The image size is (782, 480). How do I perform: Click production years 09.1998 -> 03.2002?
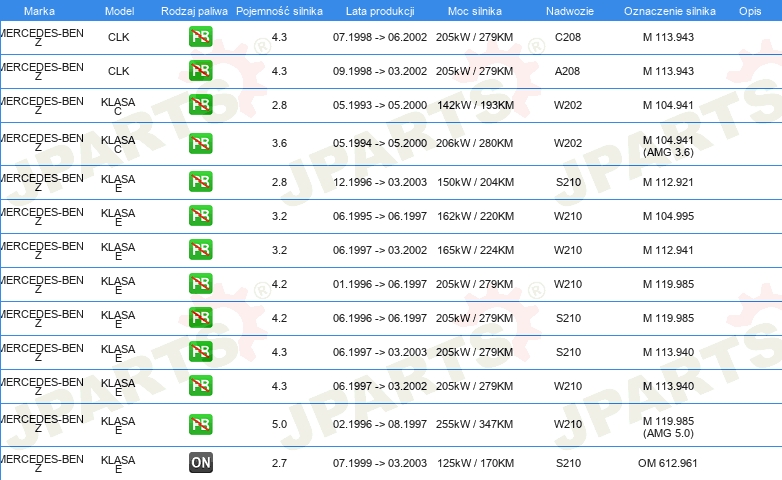click(x=380, y=71)
